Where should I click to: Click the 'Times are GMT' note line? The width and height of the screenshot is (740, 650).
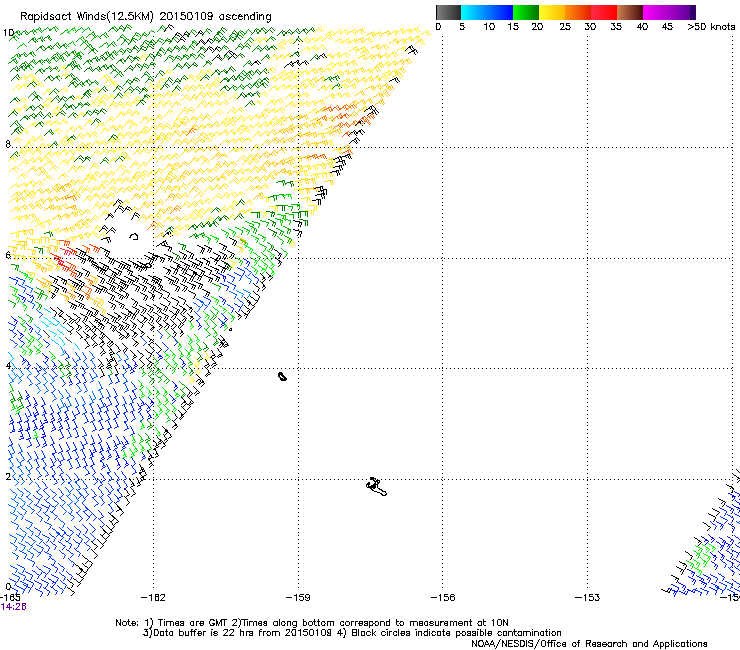tap(311, 623)
